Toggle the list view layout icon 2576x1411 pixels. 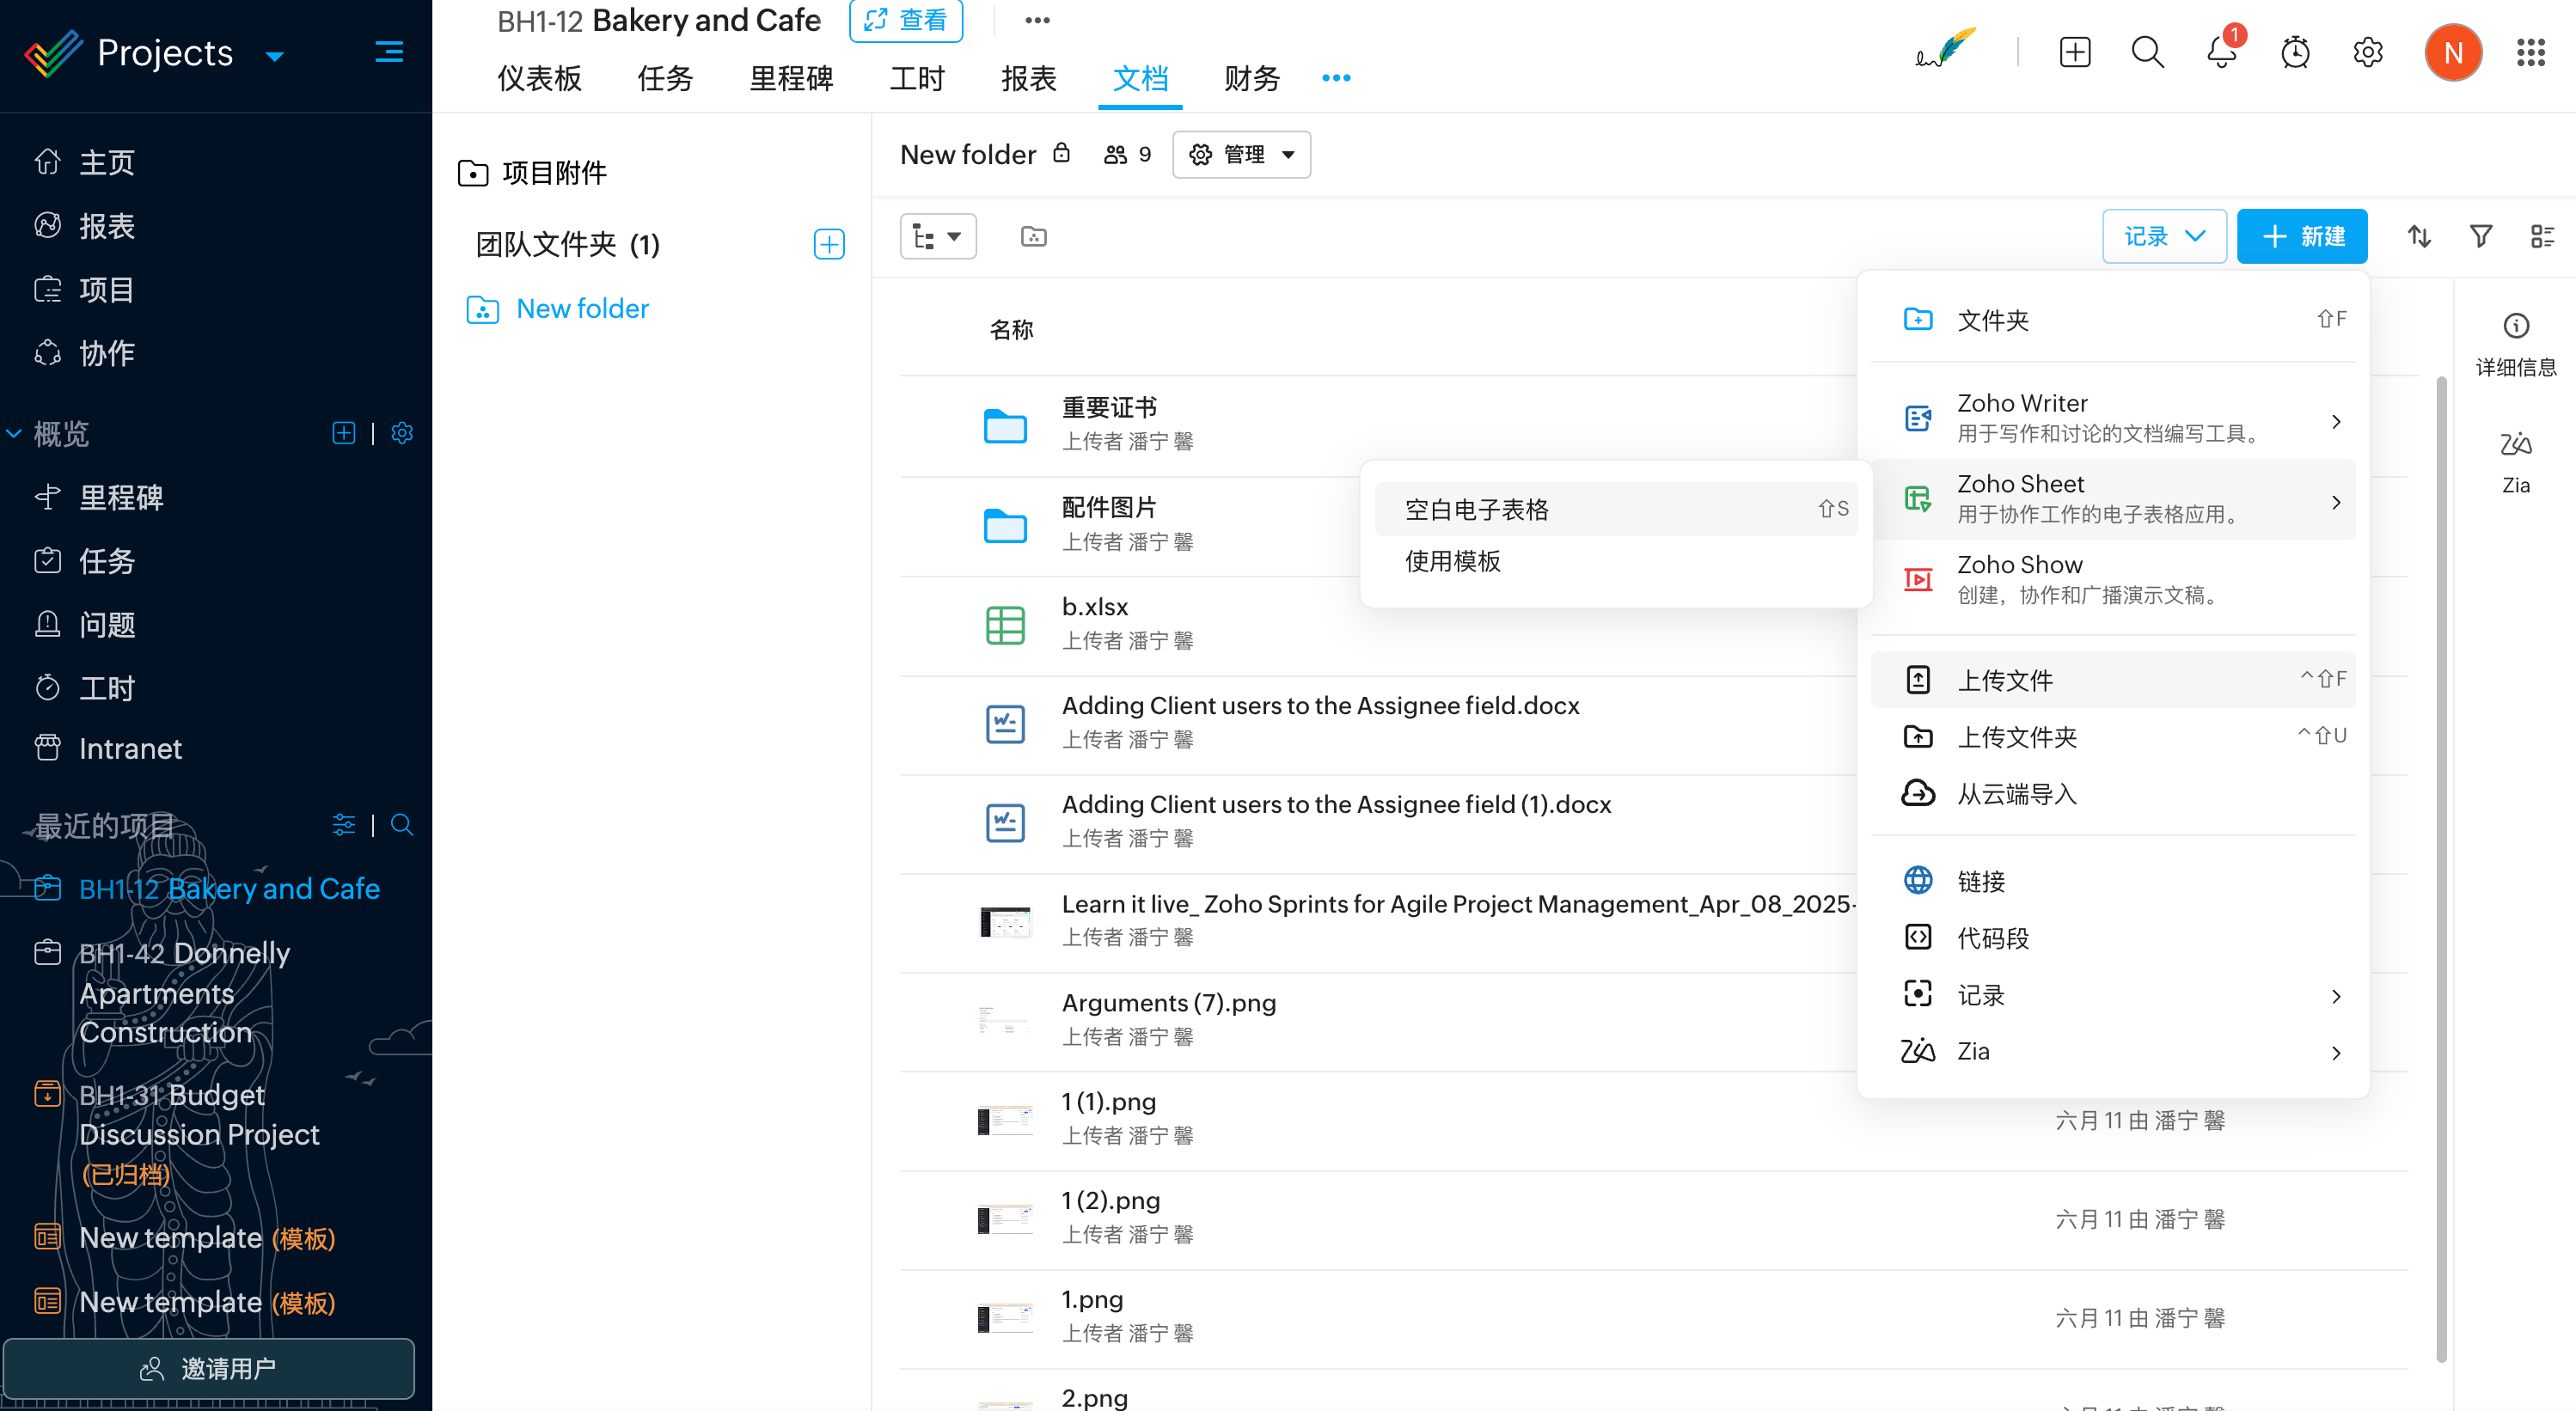coord(2541,236)
